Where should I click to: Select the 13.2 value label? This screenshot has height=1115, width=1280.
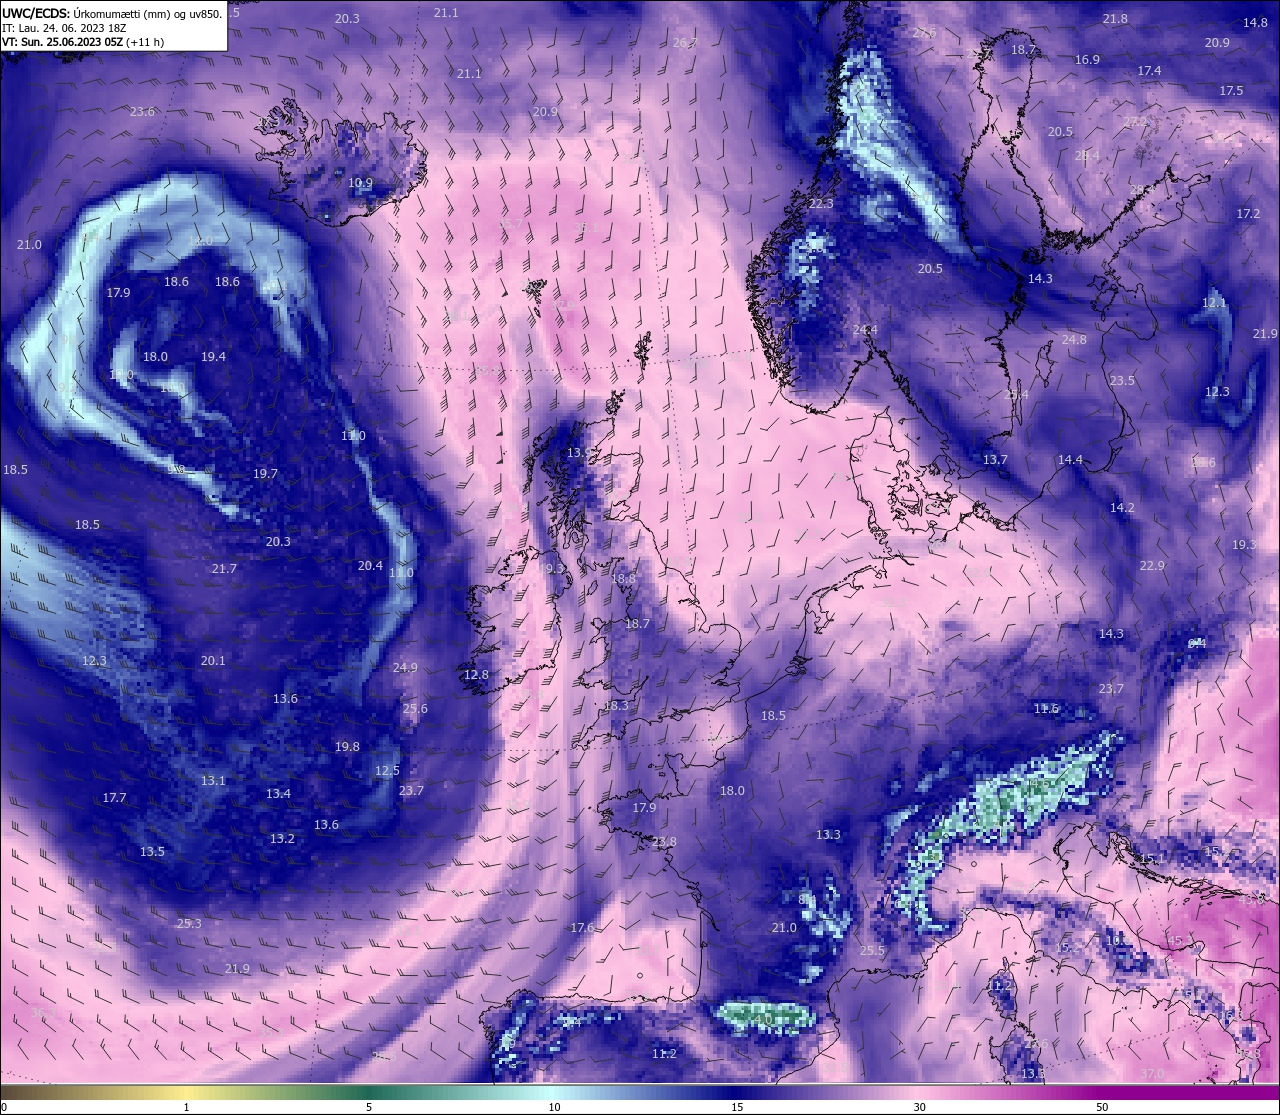pos(282,839)
